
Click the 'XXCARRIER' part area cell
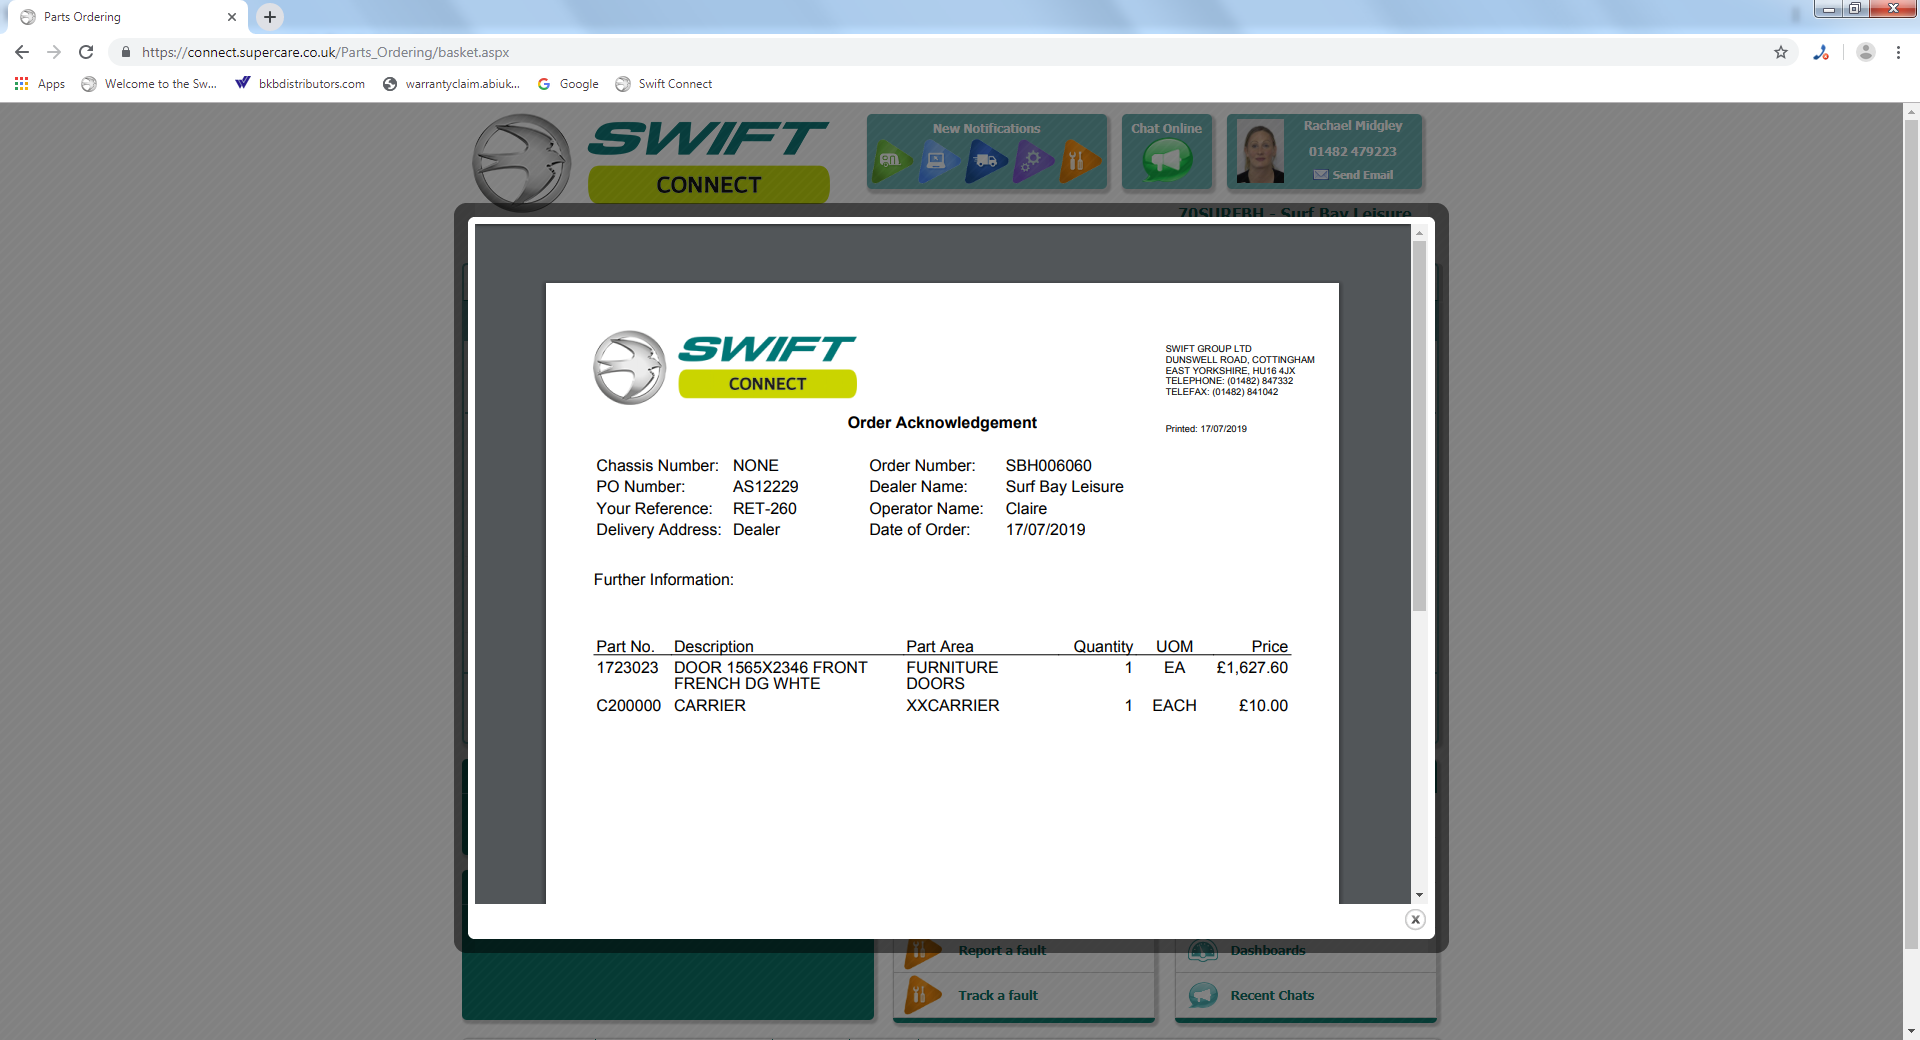tap(953, 706)
